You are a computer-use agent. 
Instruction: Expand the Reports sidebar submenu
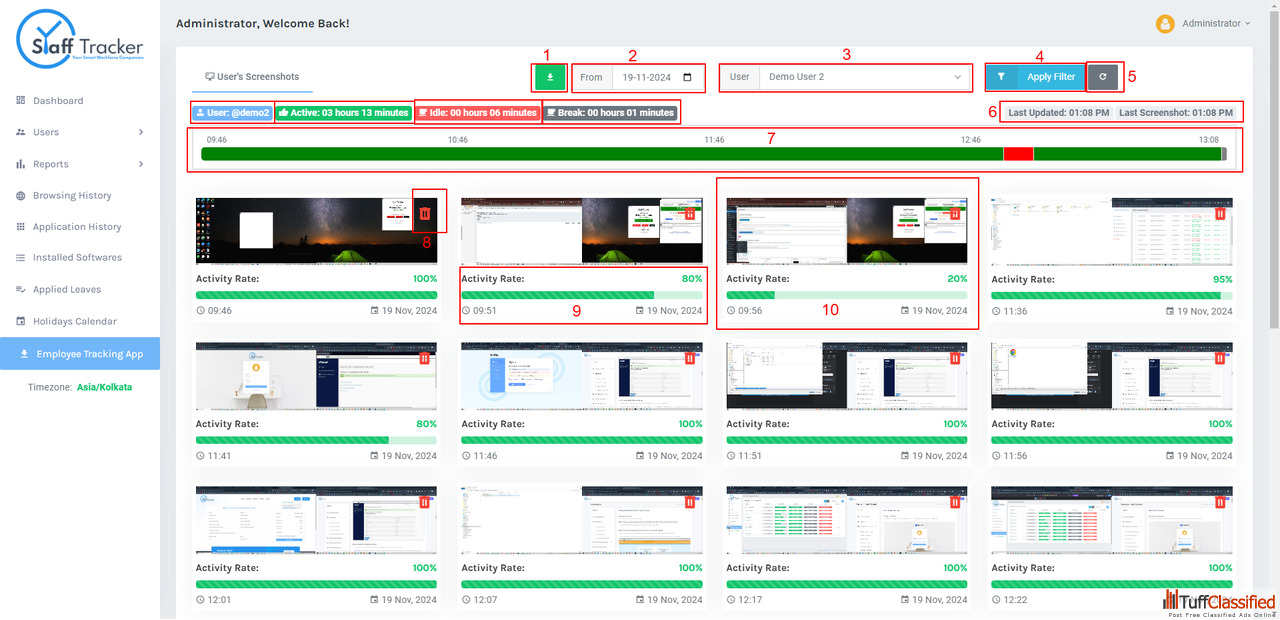(80, 164)
